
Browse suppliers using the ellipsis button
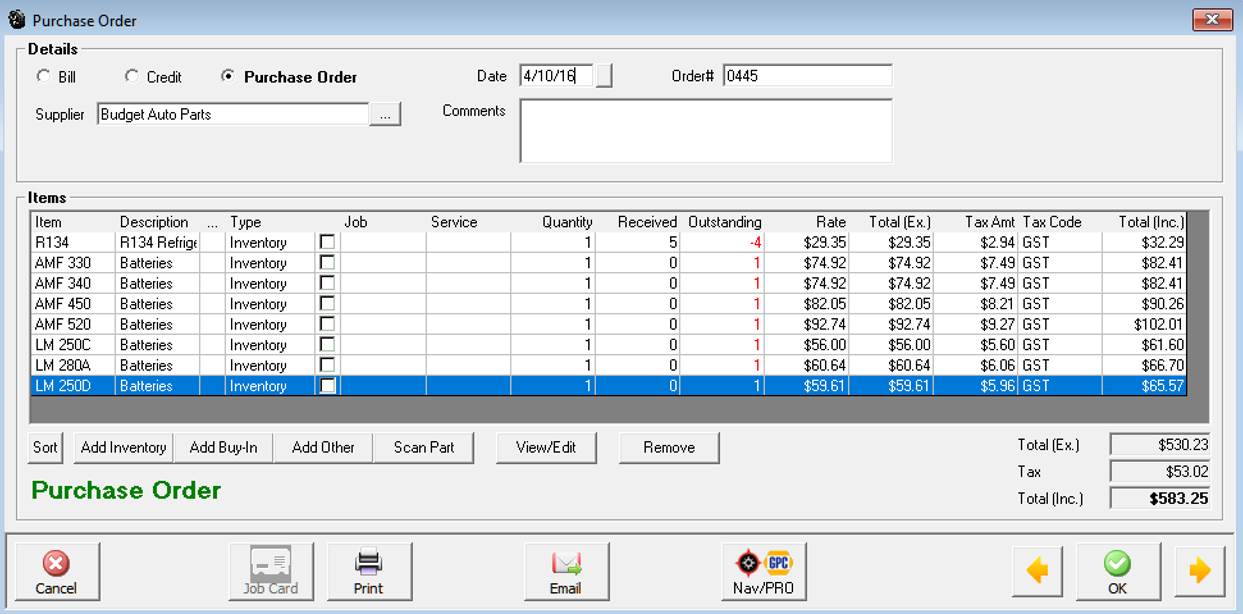click(385, 115)
